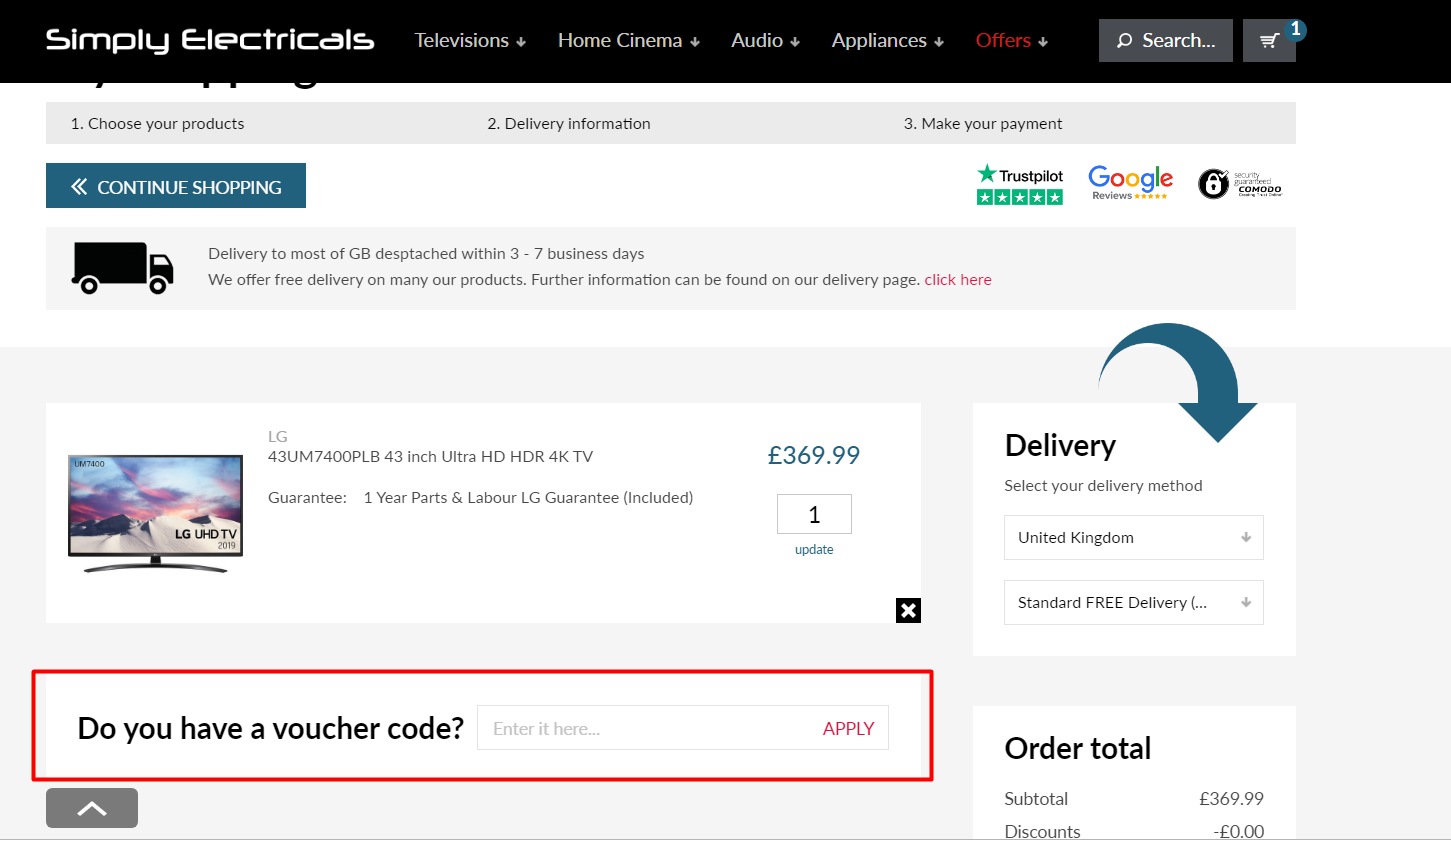
Task: Click the CONTINUE SHOPPING button
Action: [x=175, y=185]
